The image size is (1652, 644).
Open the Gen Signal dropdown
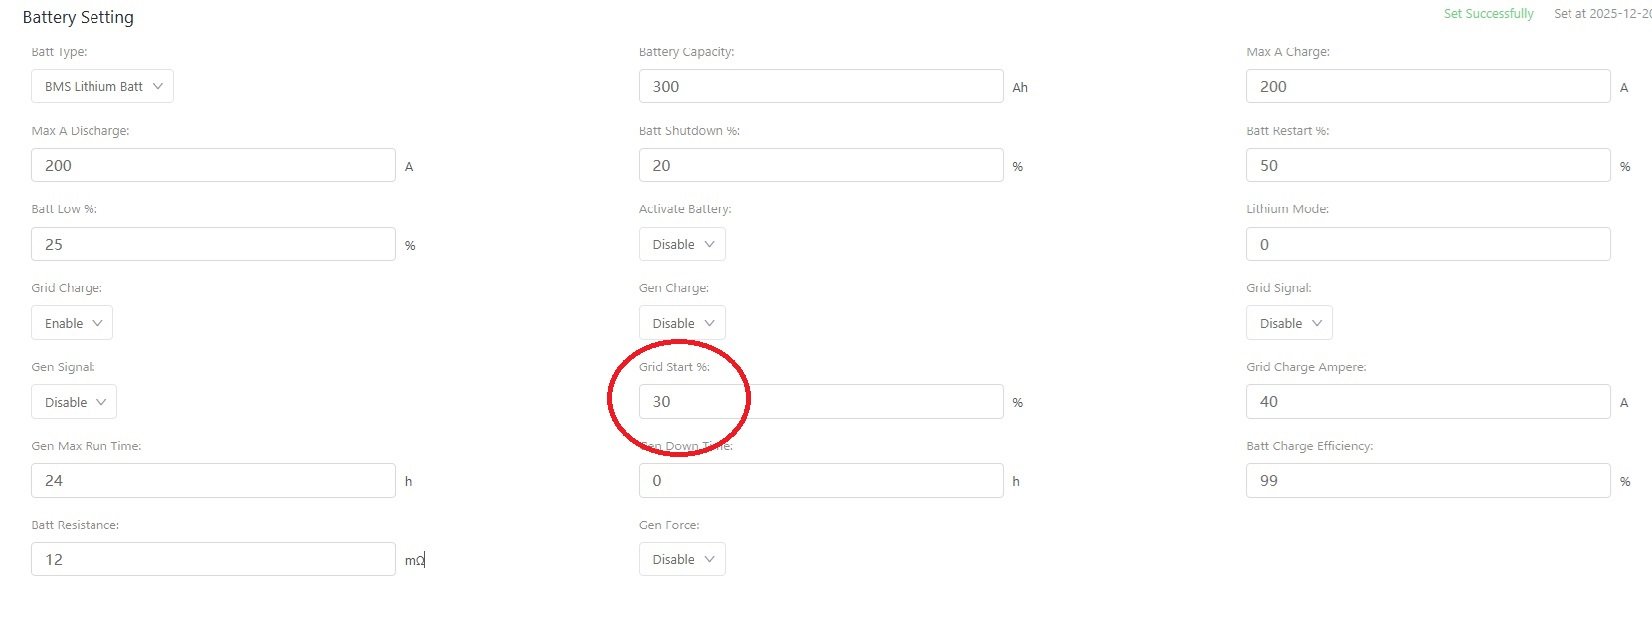pos(74,402)
